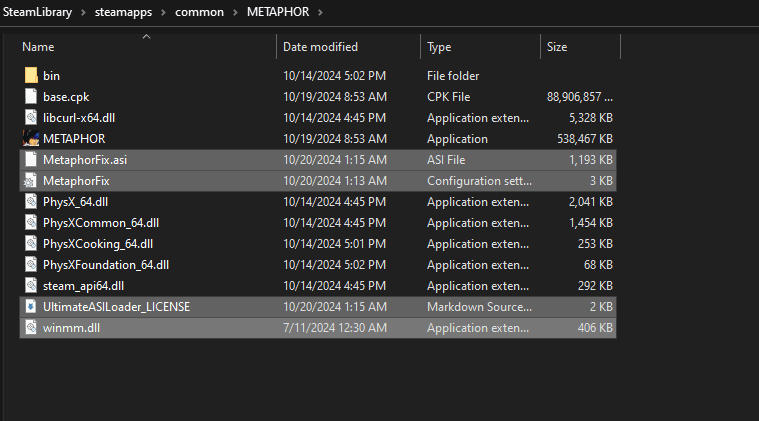This screenshot has width=759, height=421.
Task: Click the Type column header
Action: click(x=440, y=47)
